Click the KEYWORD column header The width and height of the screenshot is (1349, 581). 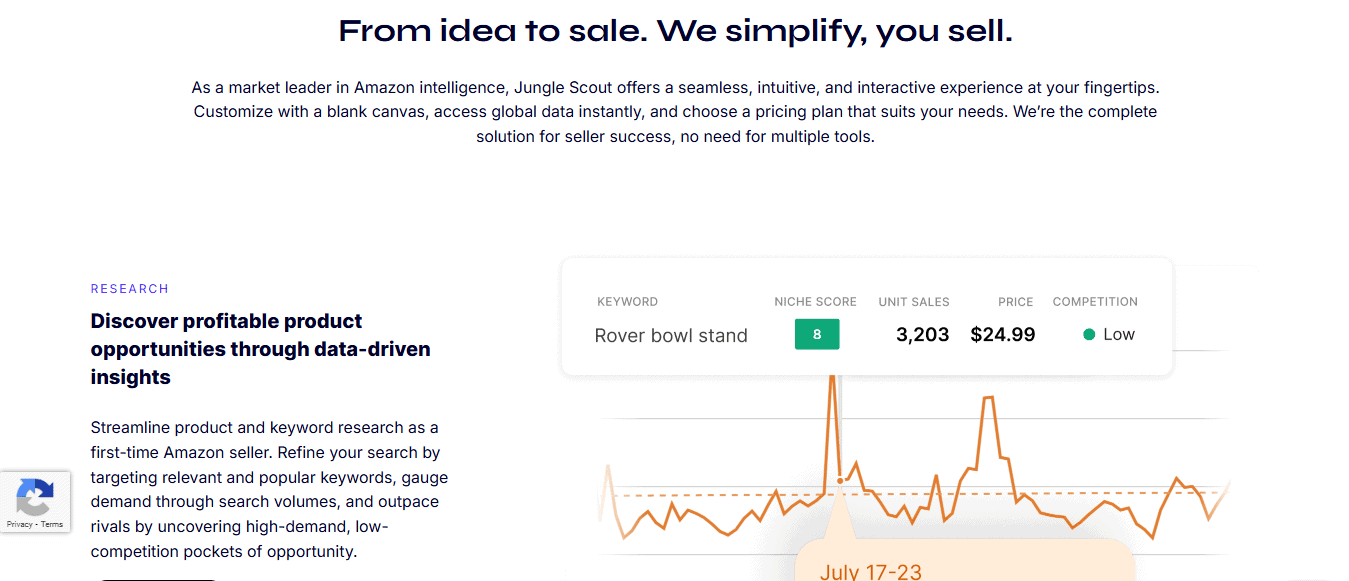coord(627,302)
